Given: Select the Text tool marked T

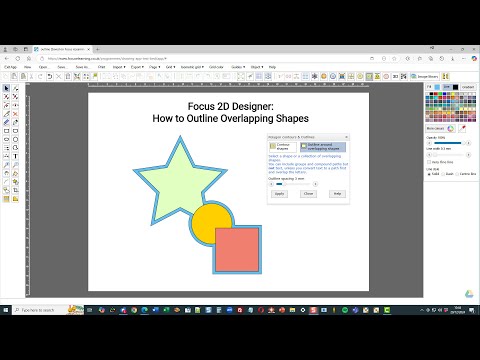Looking at the screenshot, I should coord(15,156).
